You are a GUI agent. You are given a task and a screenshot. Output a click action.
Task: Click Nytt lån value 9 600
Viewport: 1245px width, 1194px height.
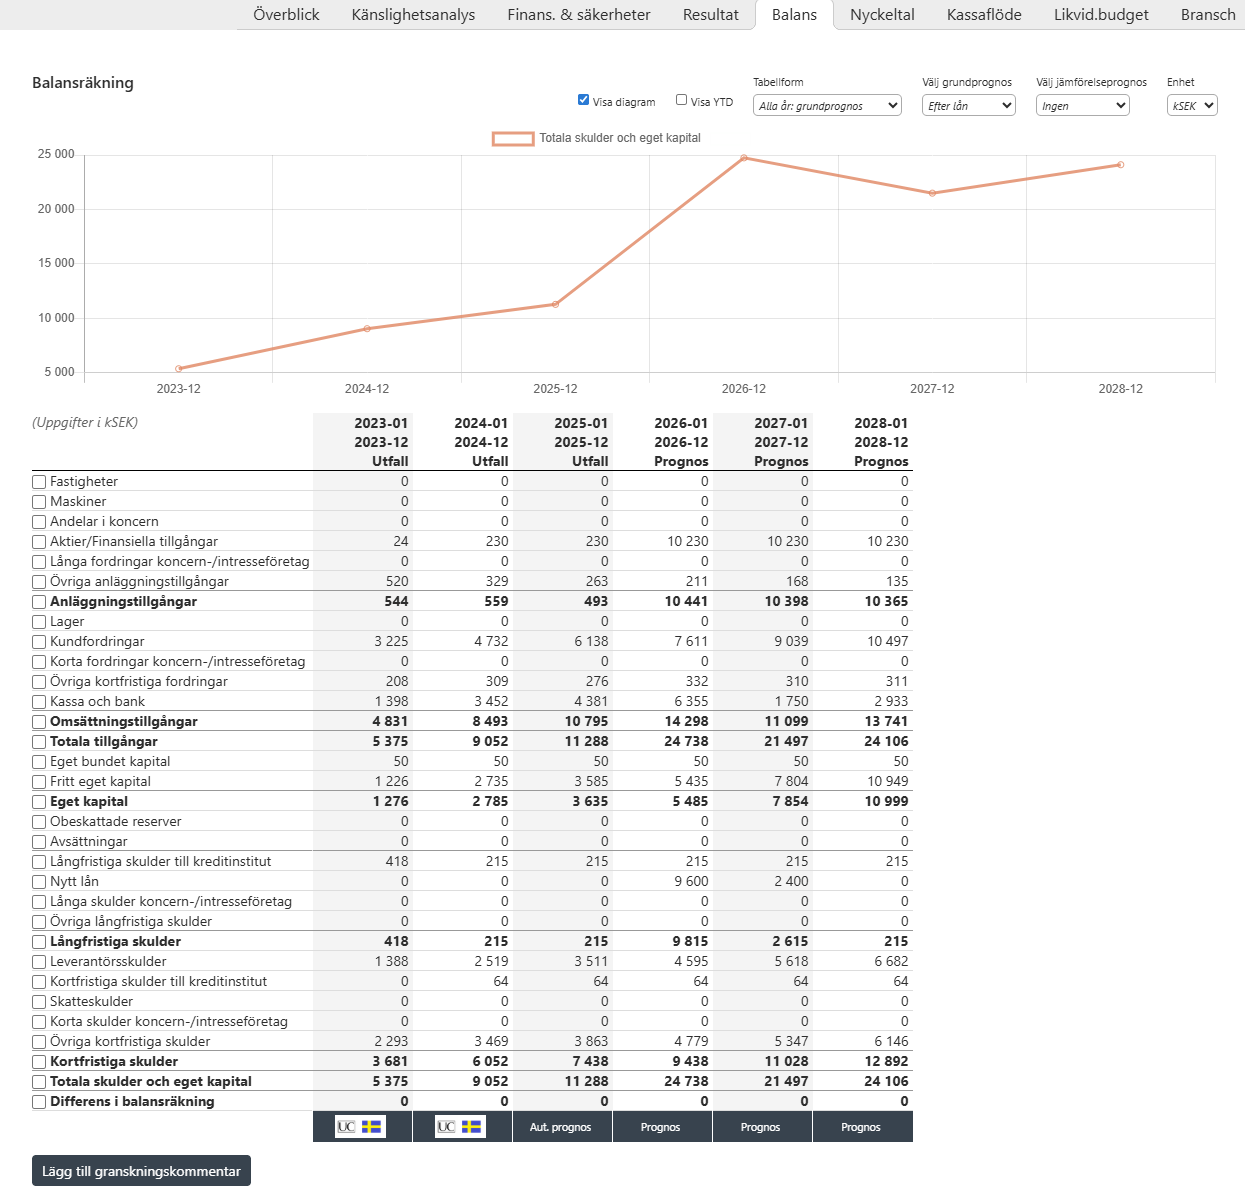point(691,881)
